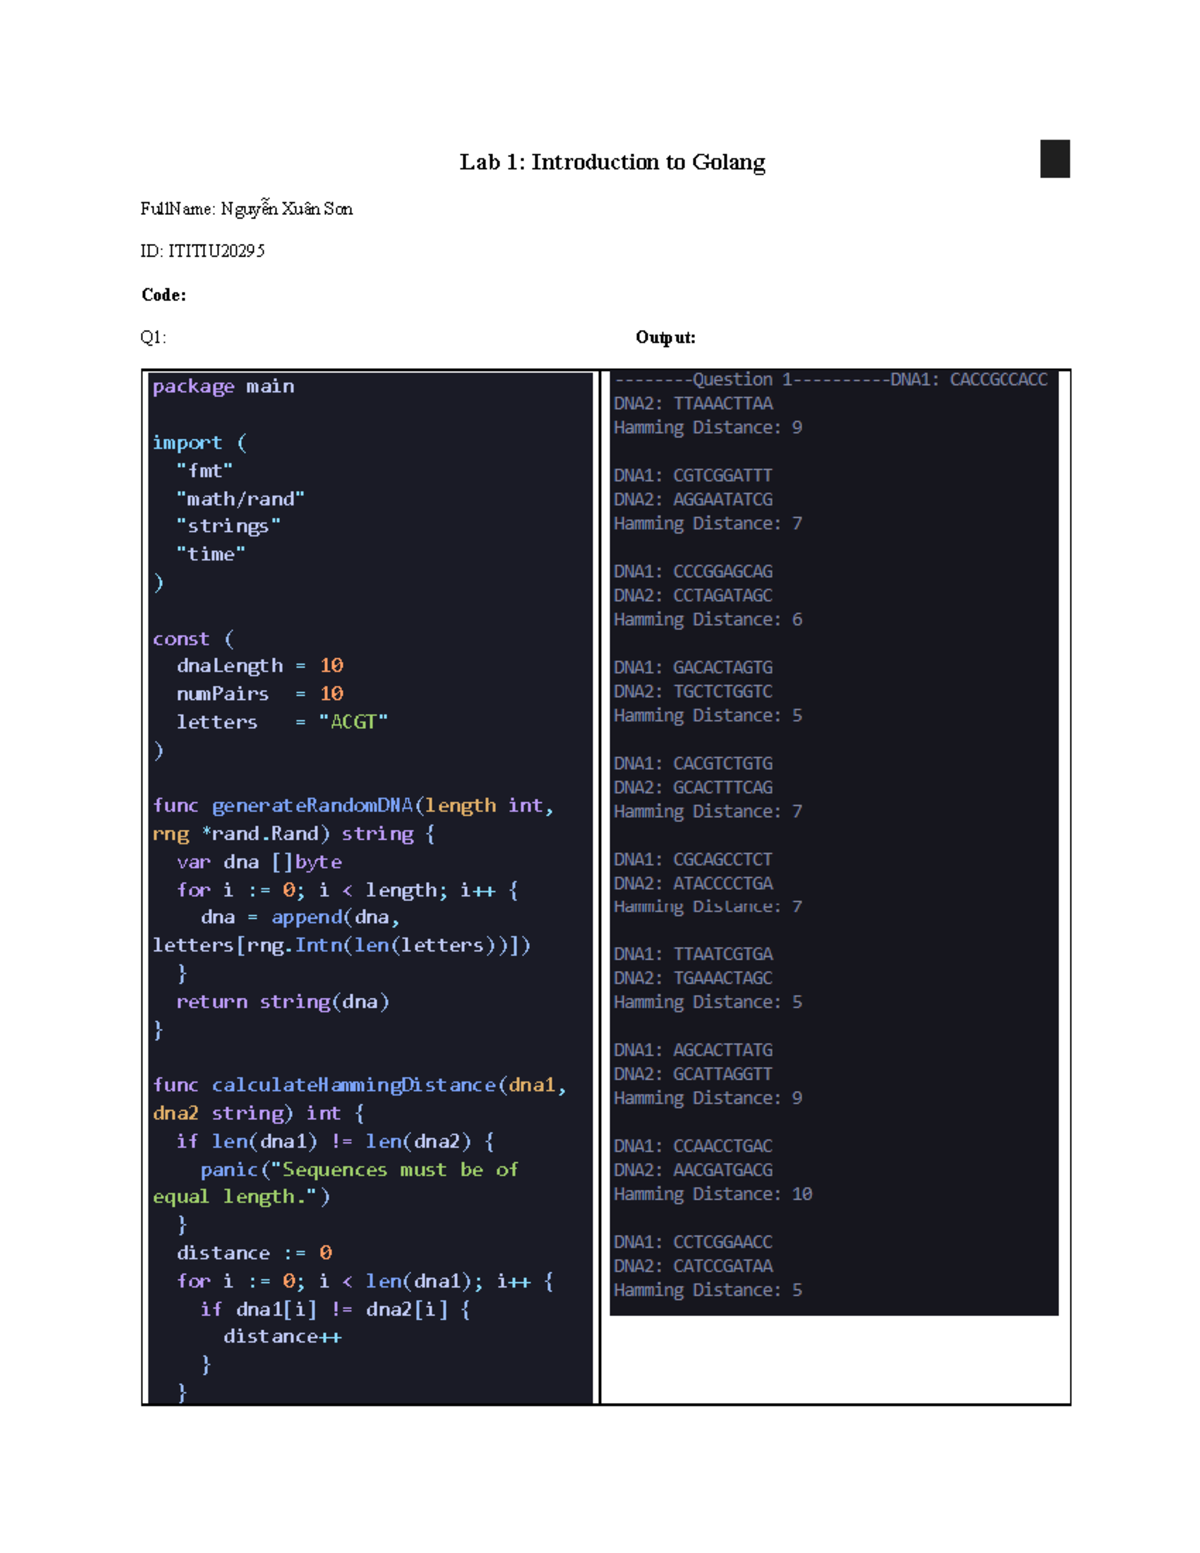Click the "var dna []byte" line

pyautogui.click(x=259, y=862)
